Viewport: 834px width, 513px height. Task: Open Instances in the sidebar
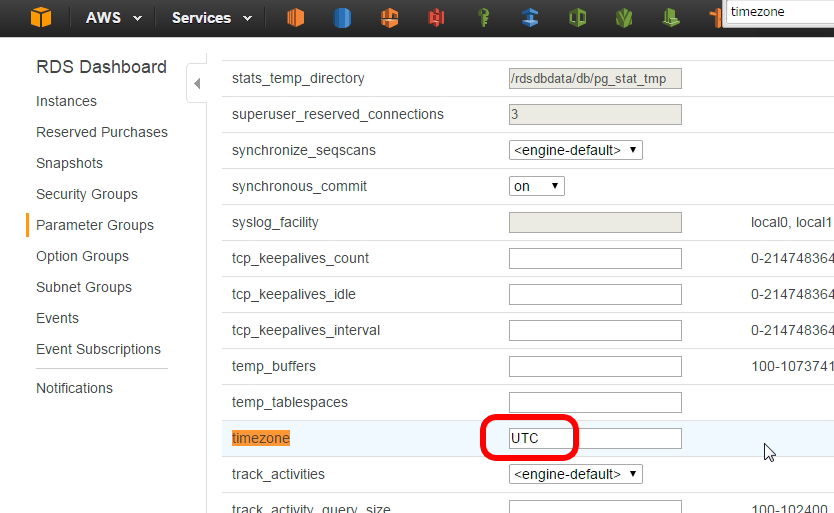point(66,101)
